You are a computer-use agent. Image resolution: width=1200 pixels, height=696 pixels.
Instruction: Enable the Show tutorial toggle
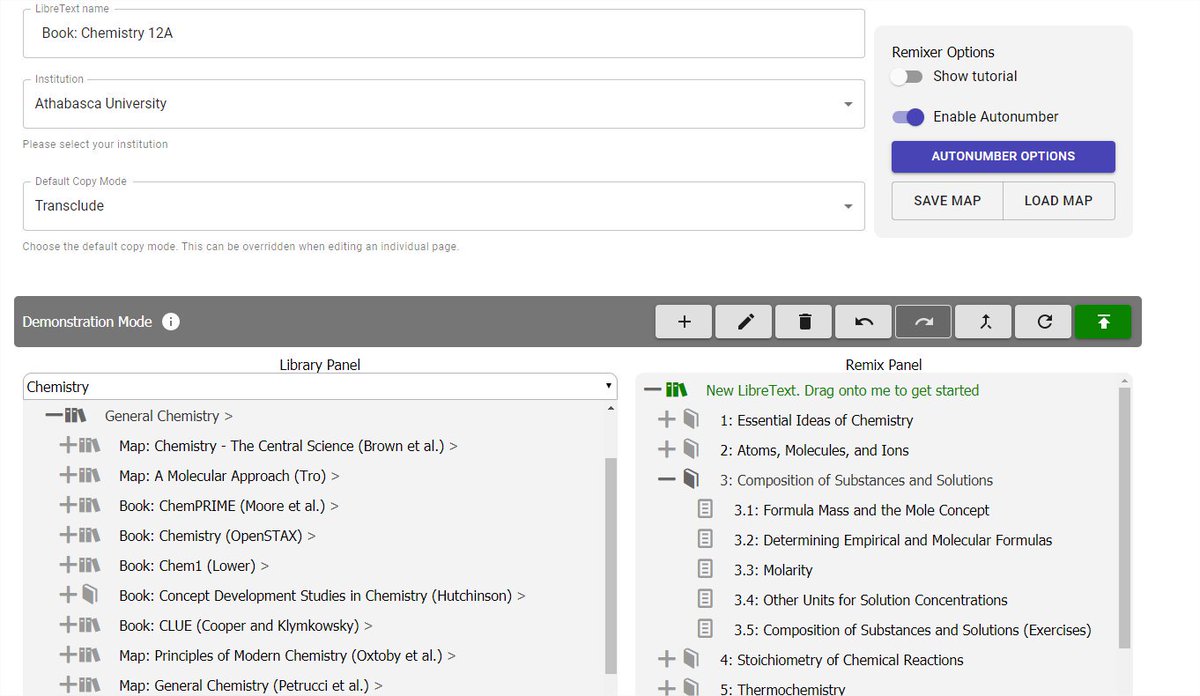[907, 76]
